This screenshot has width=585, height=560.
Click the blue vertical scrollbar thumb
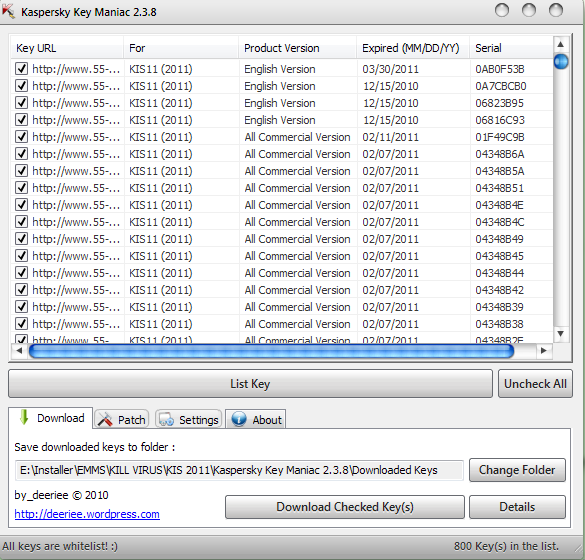(561, 62)
